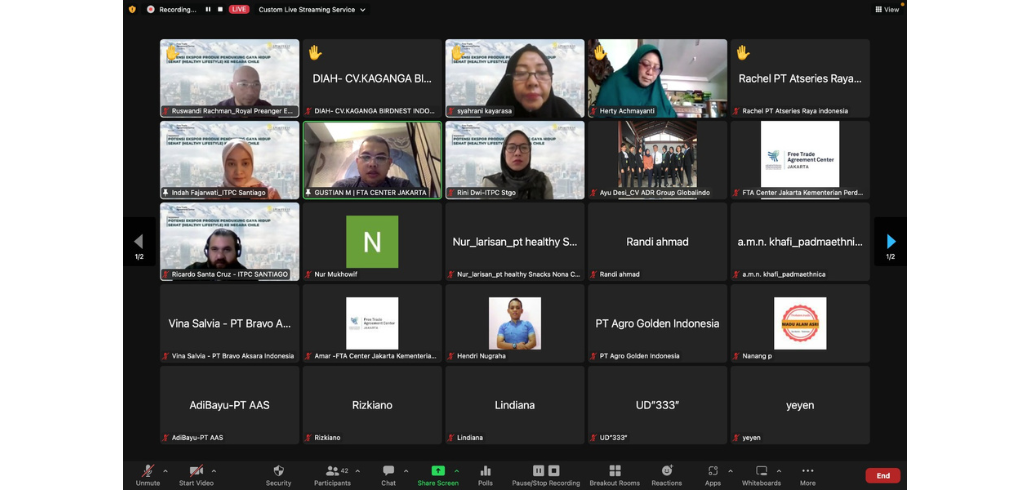Pause the recording in the top bar
The image size is (1030, 490).
(x=208, y=9)
